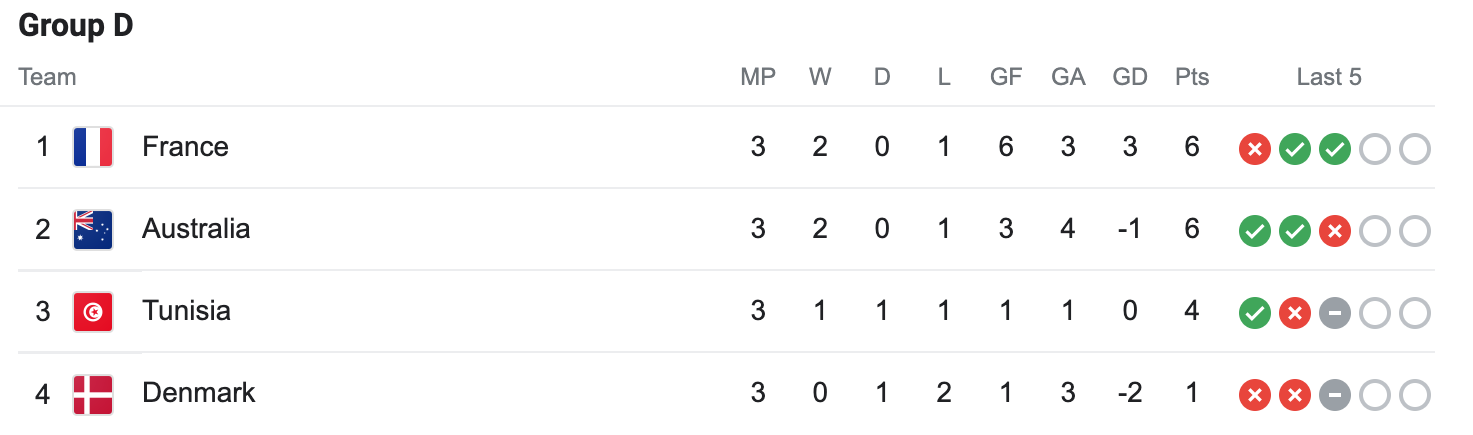Click the France flag icon
This screenshot has height=435, width=1473.
(x=93, y=147)
